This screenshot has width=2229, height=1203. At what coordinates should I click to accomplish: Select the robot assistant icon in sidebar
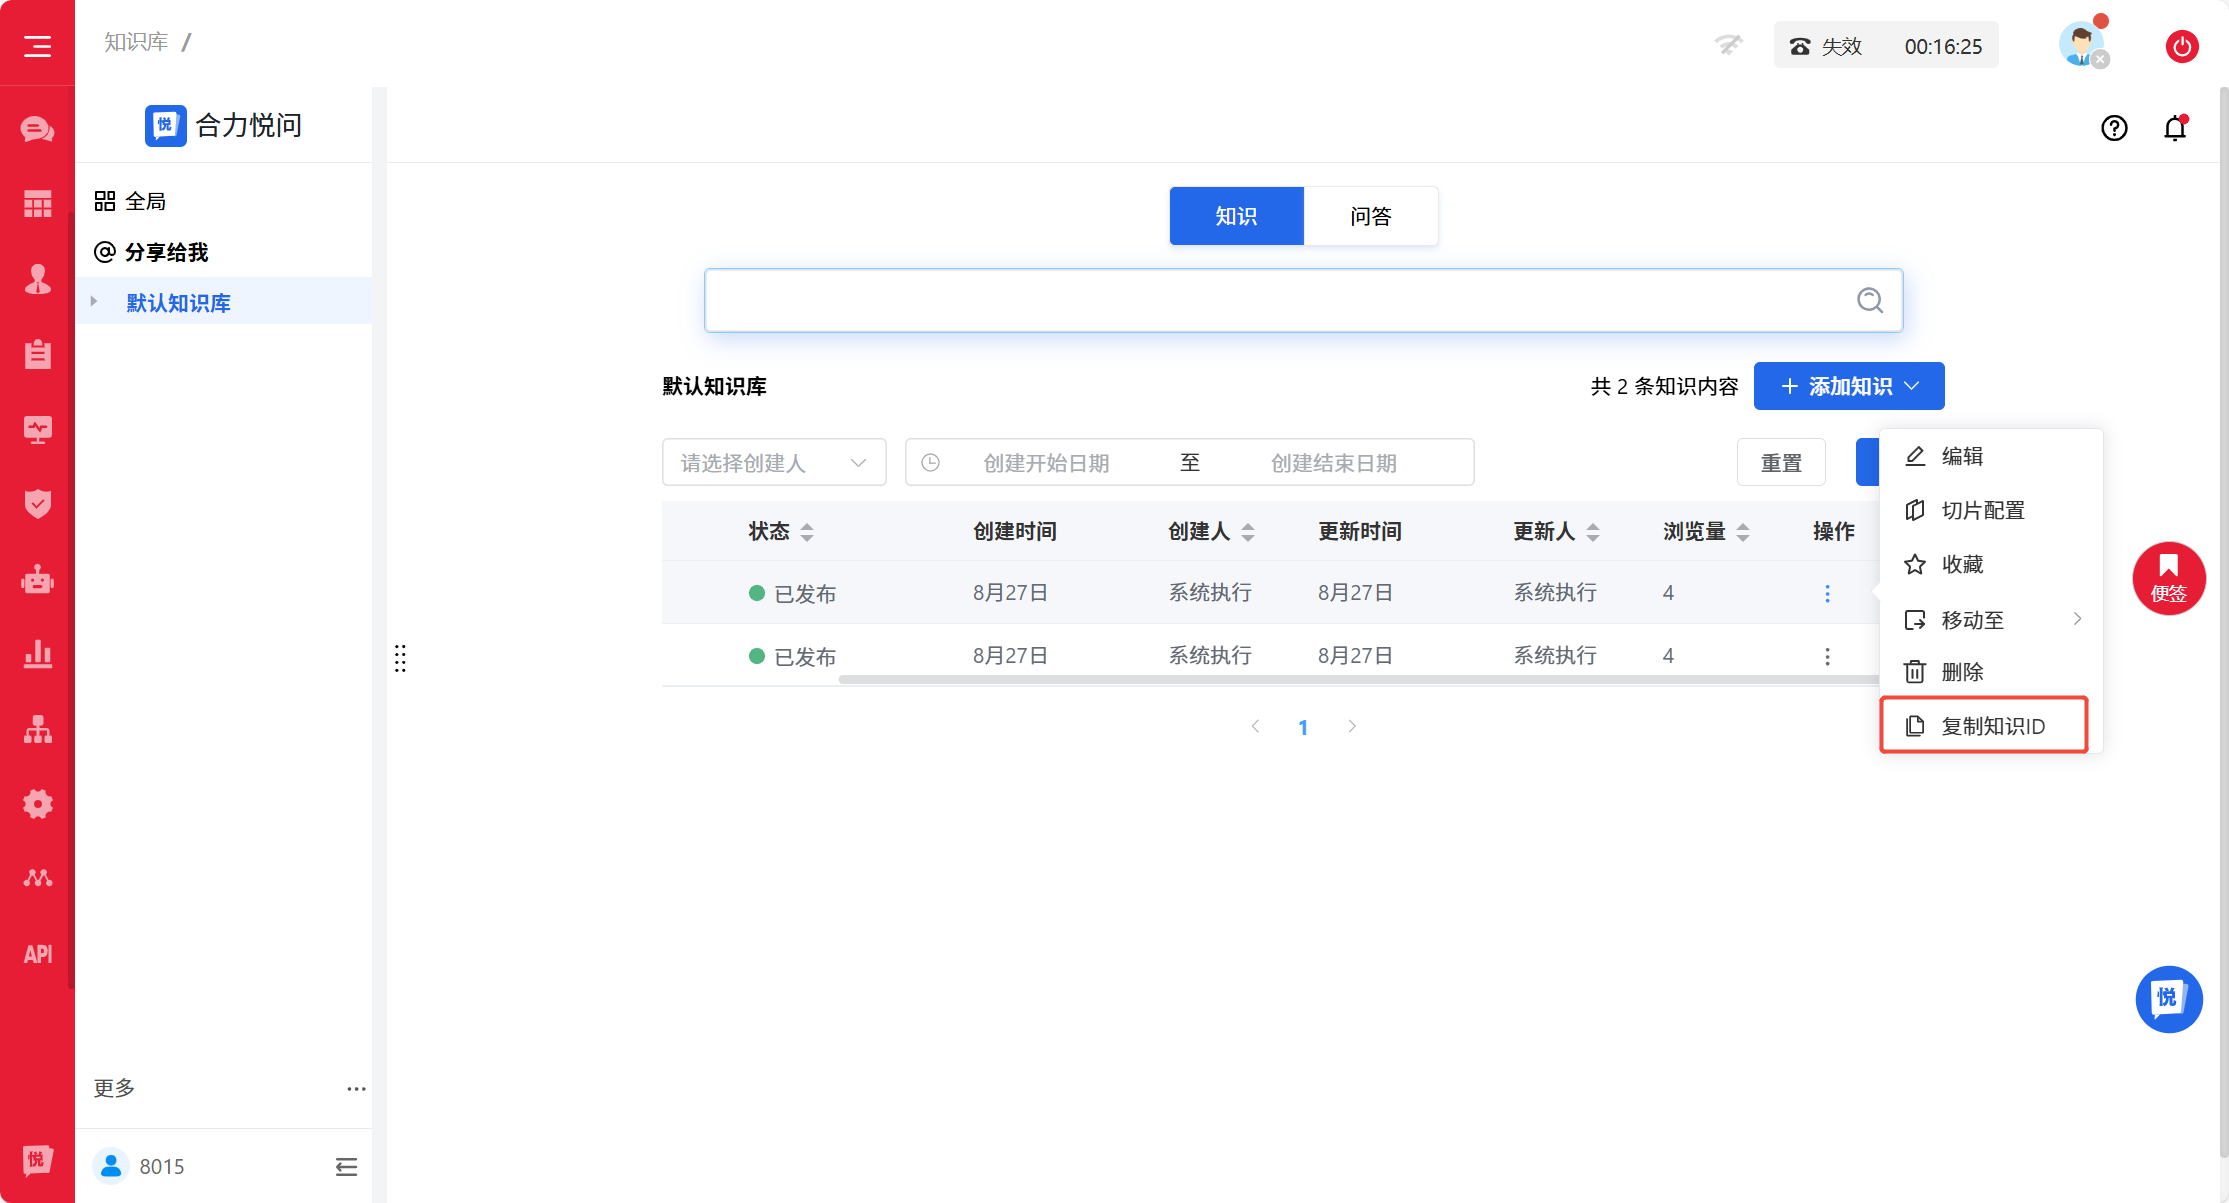tap(37, 578)
